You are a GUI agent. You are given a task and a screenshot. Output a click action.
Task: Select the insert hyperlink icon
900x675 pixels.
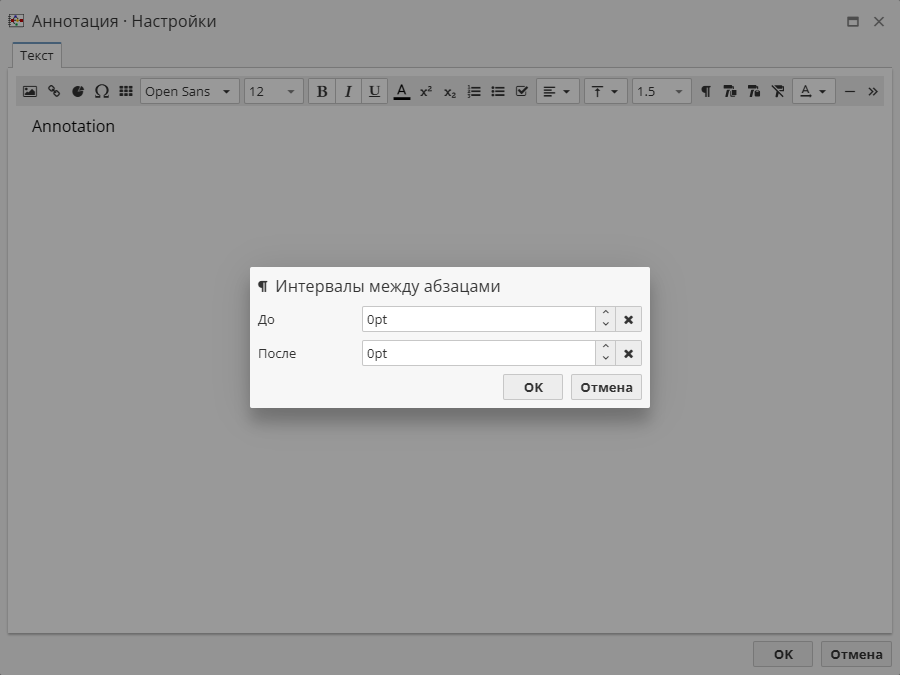pyautogui.click(x=53, y=91)
